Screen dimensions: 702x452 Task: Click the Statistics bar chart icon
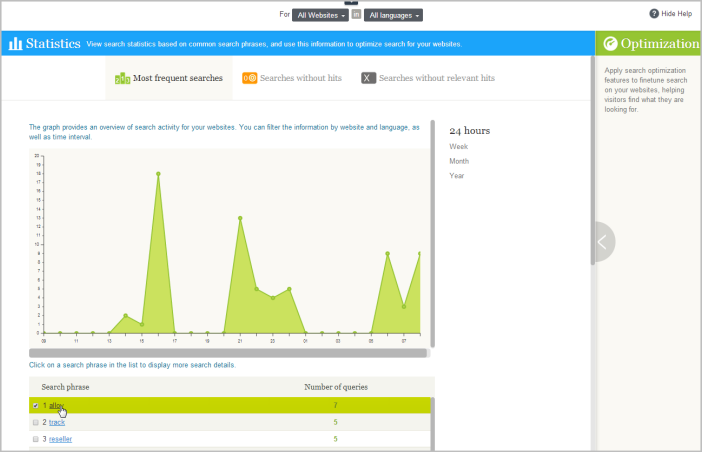click(15, 43)
